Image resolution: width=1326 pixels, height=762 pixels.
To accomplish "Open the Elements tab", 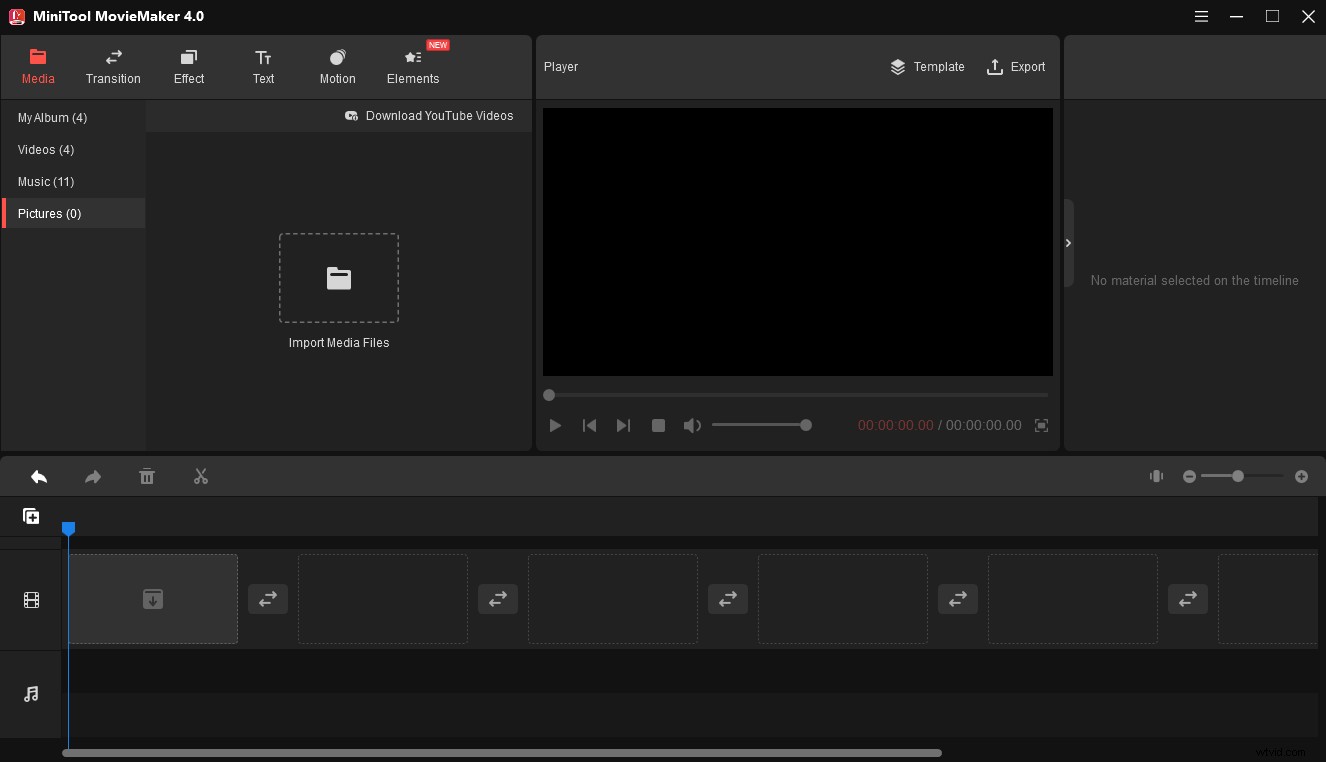I will click(x=412, y=67).
